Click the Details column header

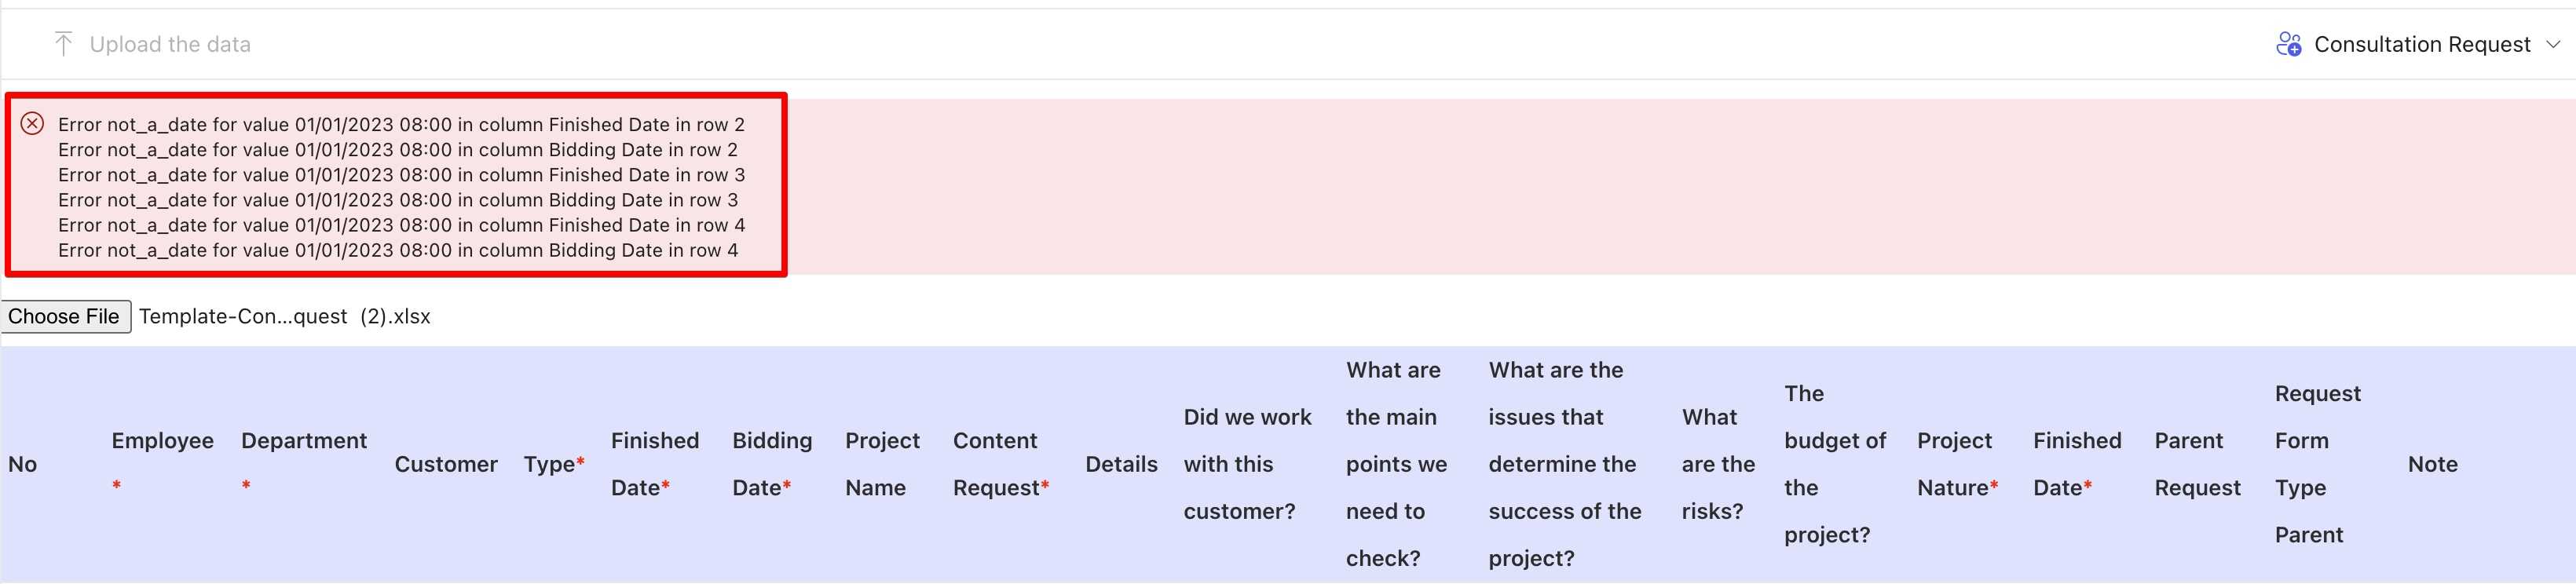point(1121,464)
